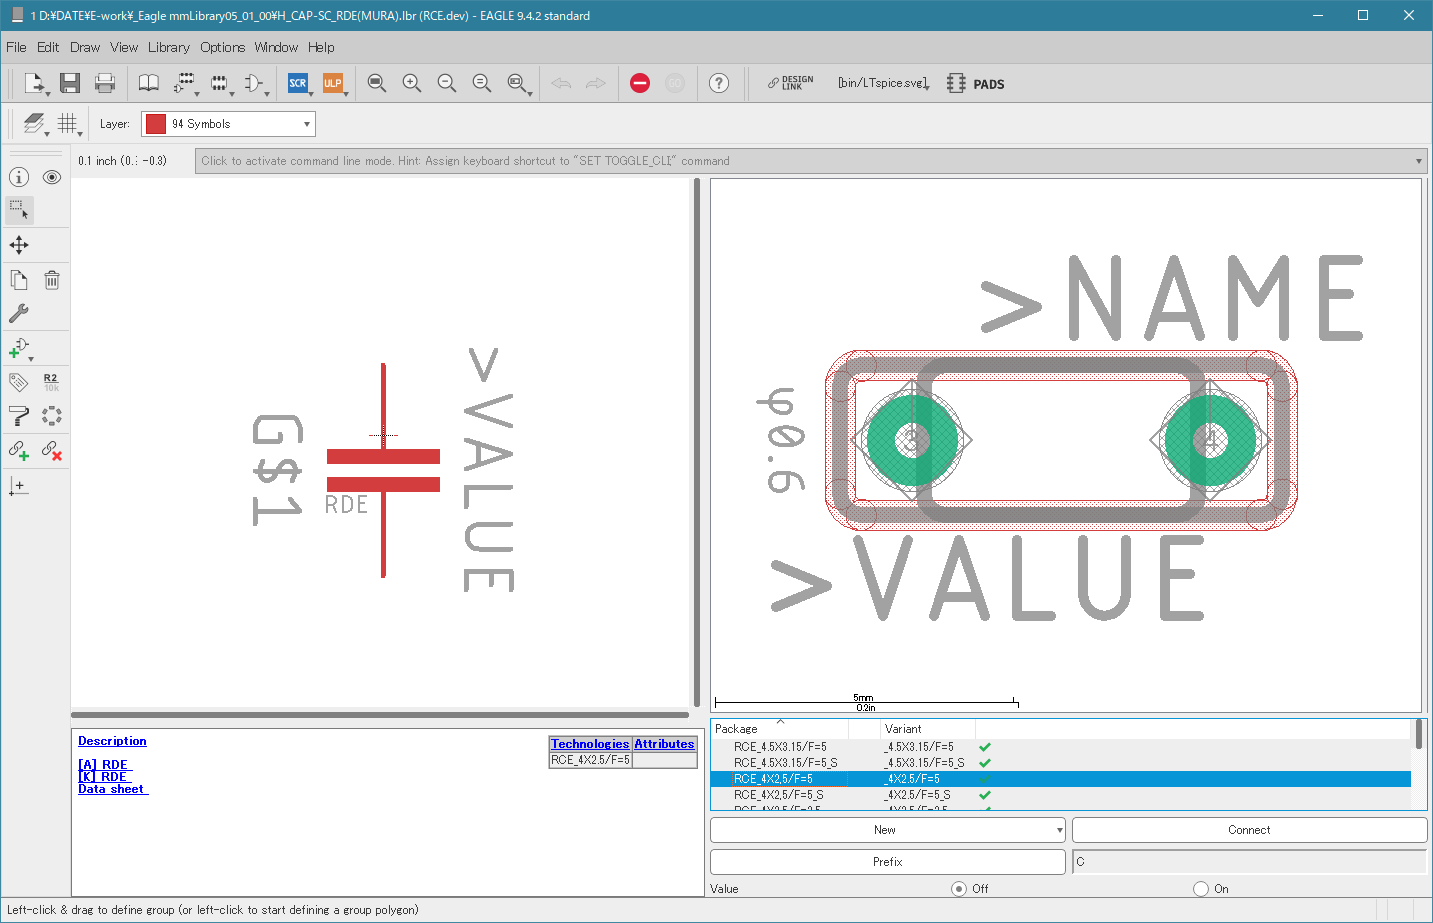Viewport: 1433px width, 923px height.
Task: Select the Mark origin tool icon
Action: [19, 486]
